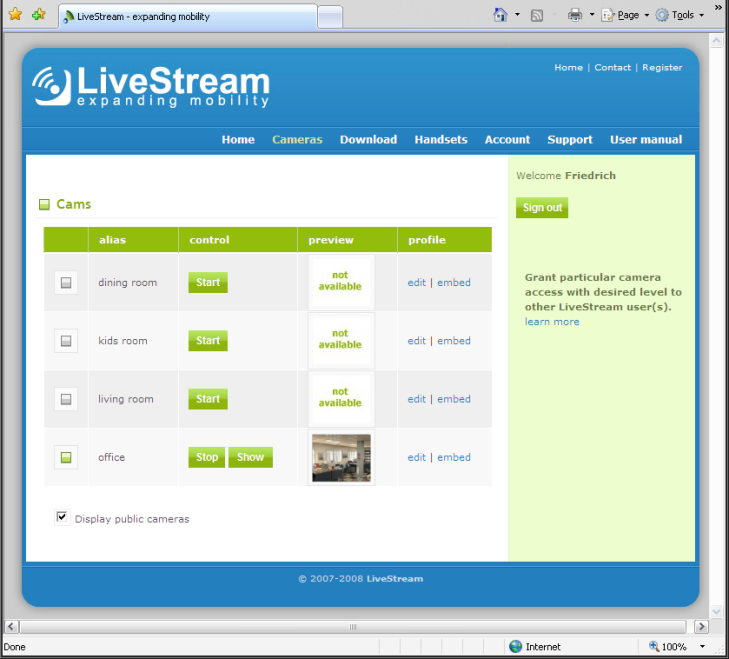Expand the Print dropdown arrow
Viewport: 729px width, 659px height.
592,15
